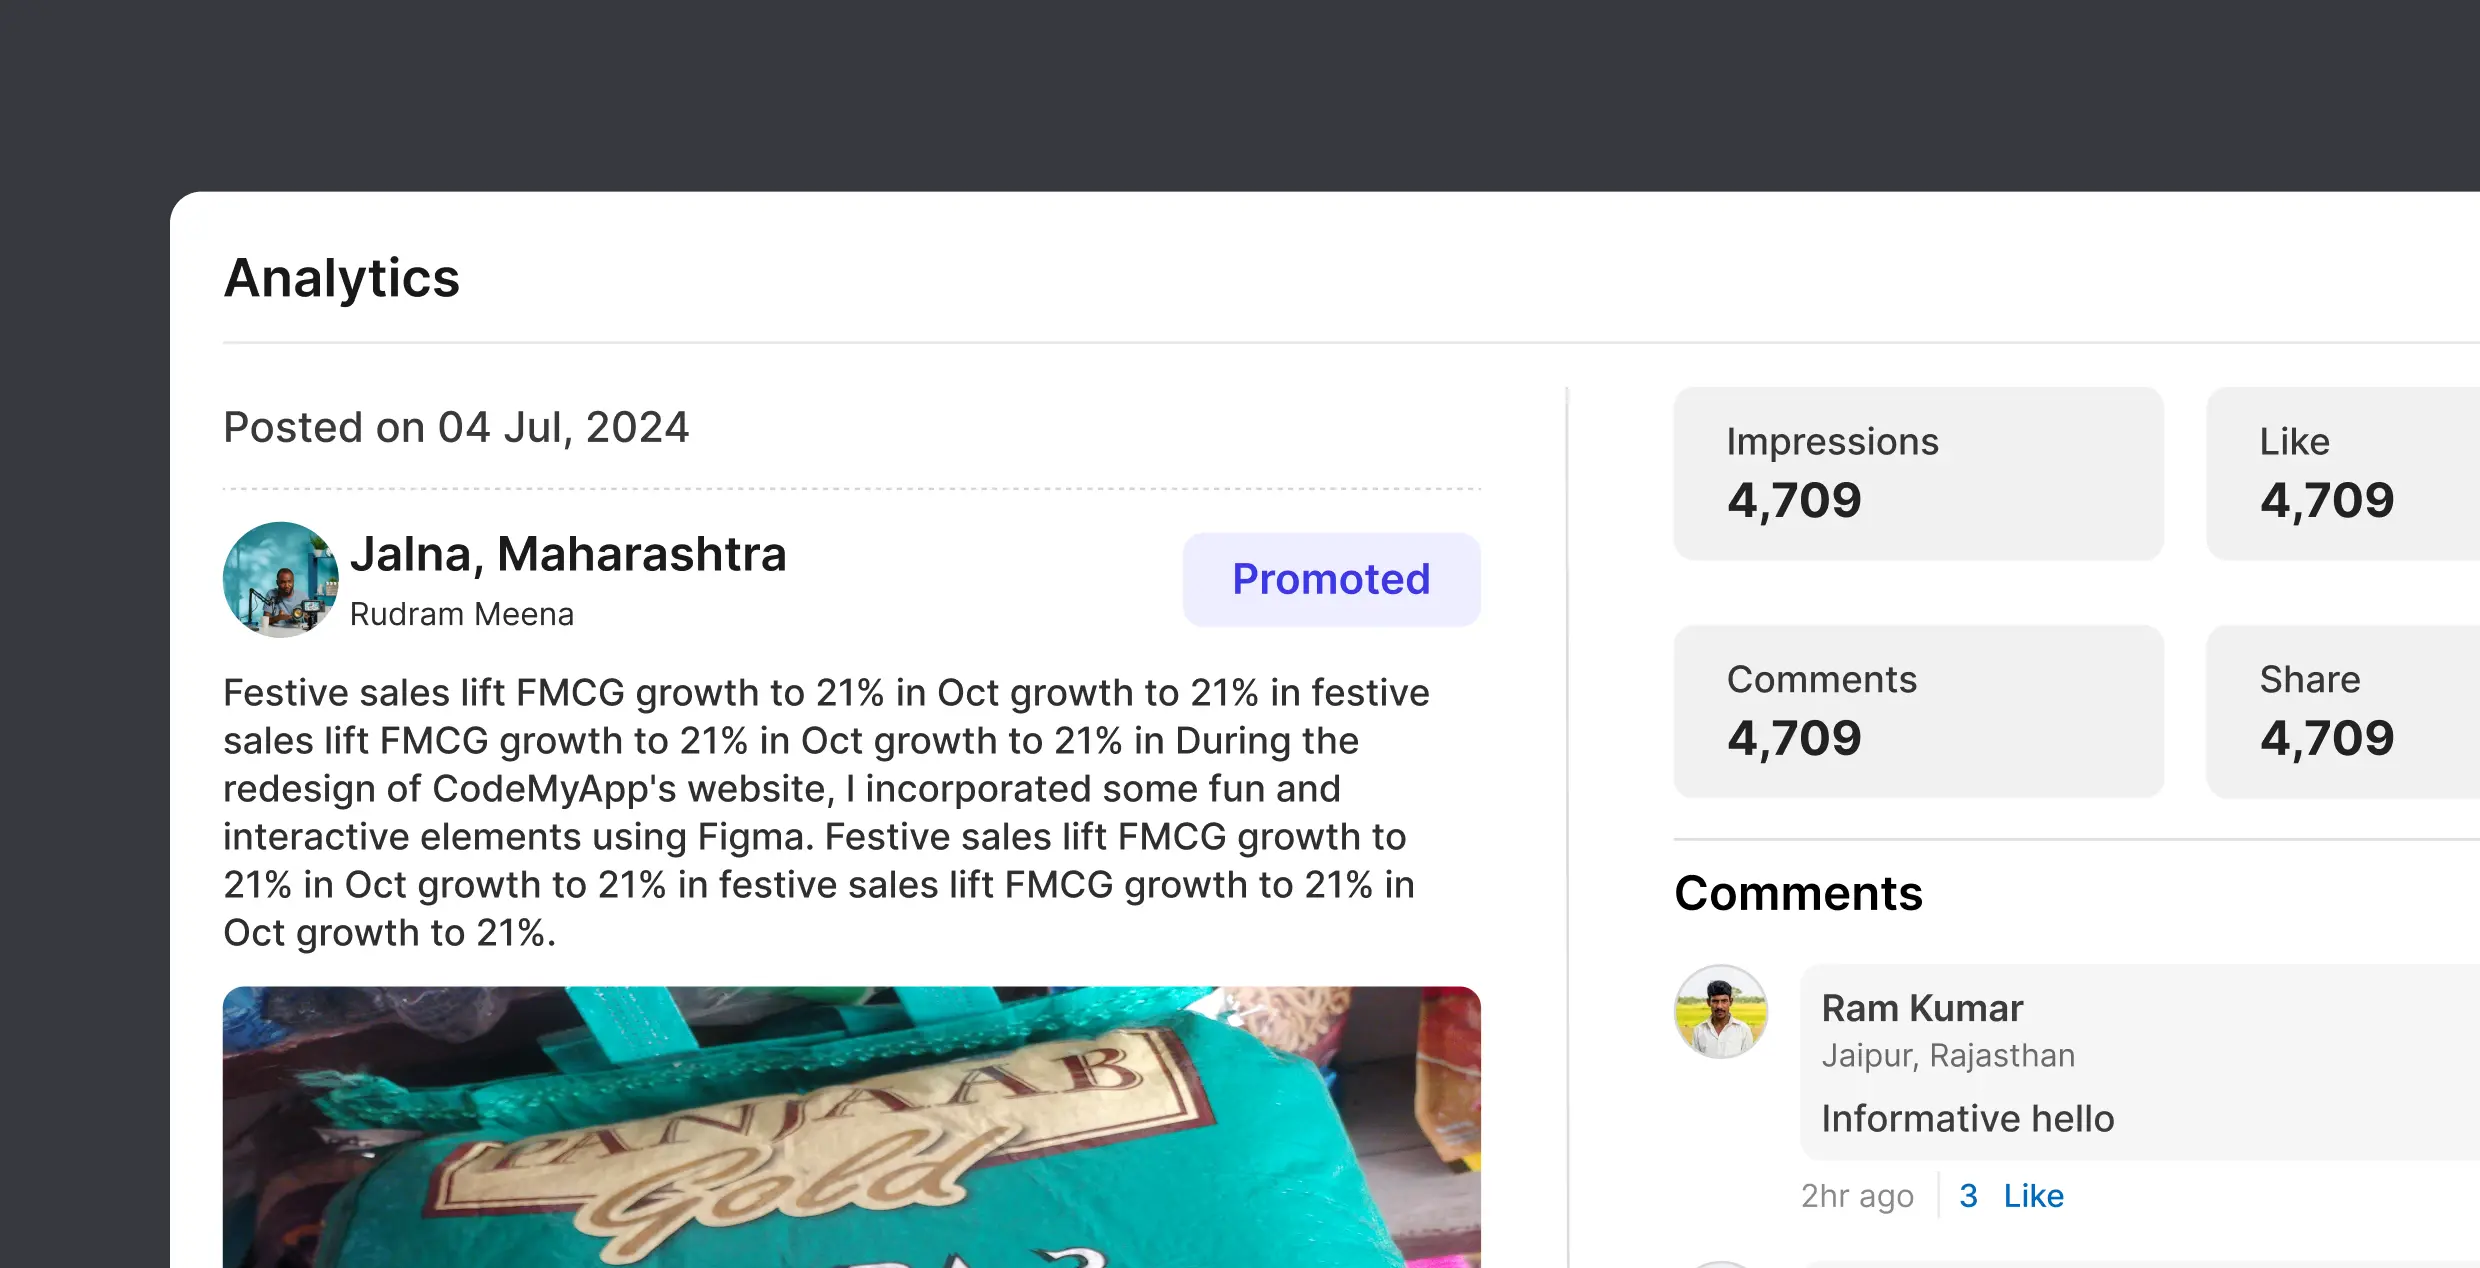
Task: Expand analytics date filter options
Action: (456, 425)
